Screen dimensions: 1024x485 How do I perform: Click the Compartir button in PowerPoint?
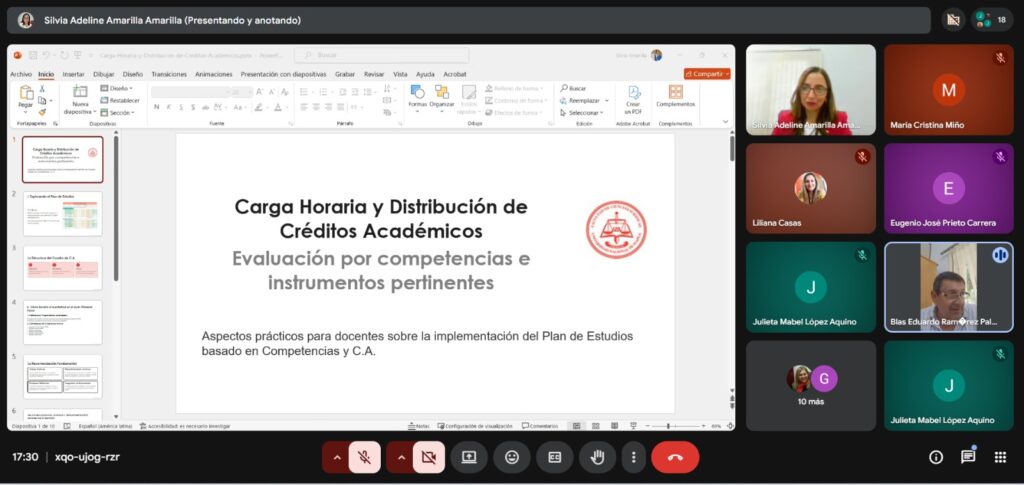point(707,74)
